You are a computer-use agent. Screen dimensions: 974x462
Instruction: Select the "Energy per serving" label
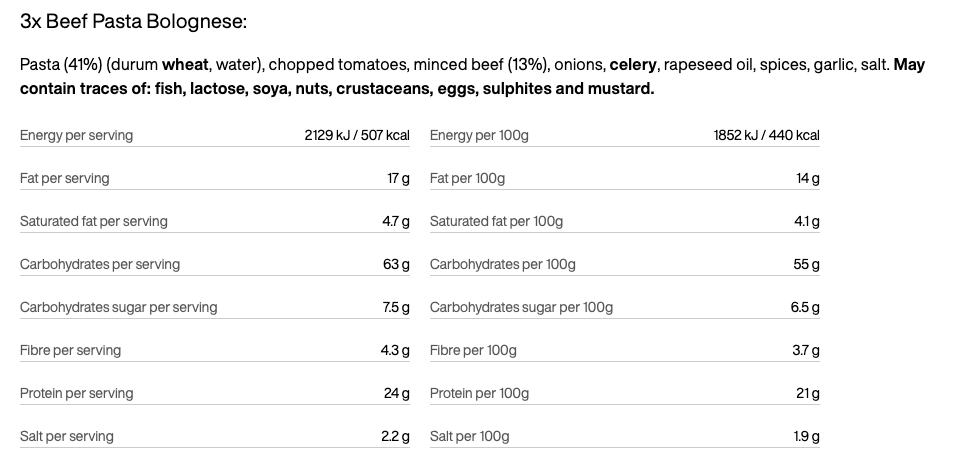click(x=76, y=135)
